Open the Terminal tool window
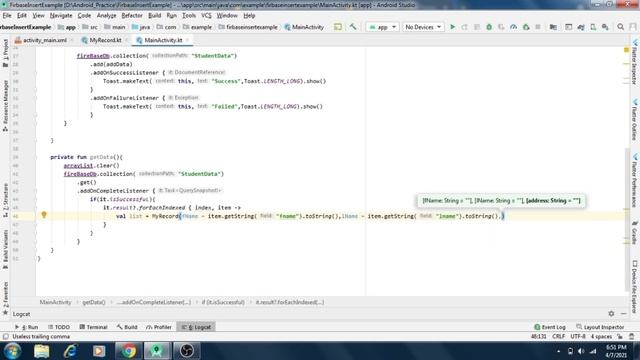 pos(93,327)
